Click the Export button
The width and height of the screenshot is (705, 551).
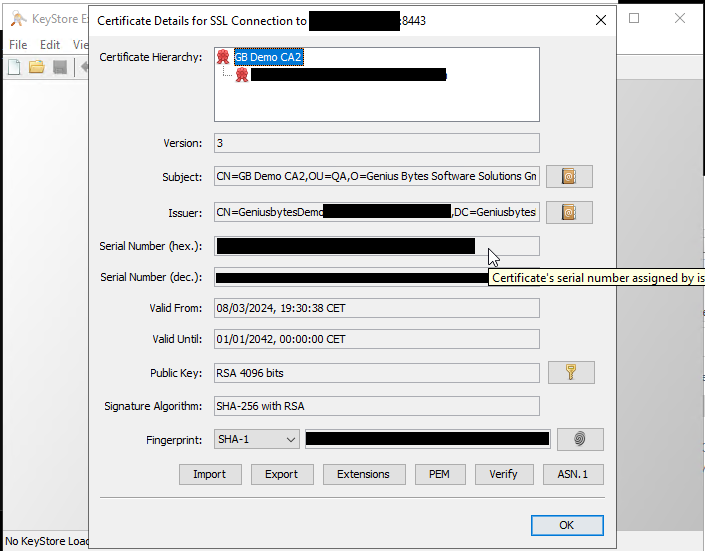coord(282,474)
